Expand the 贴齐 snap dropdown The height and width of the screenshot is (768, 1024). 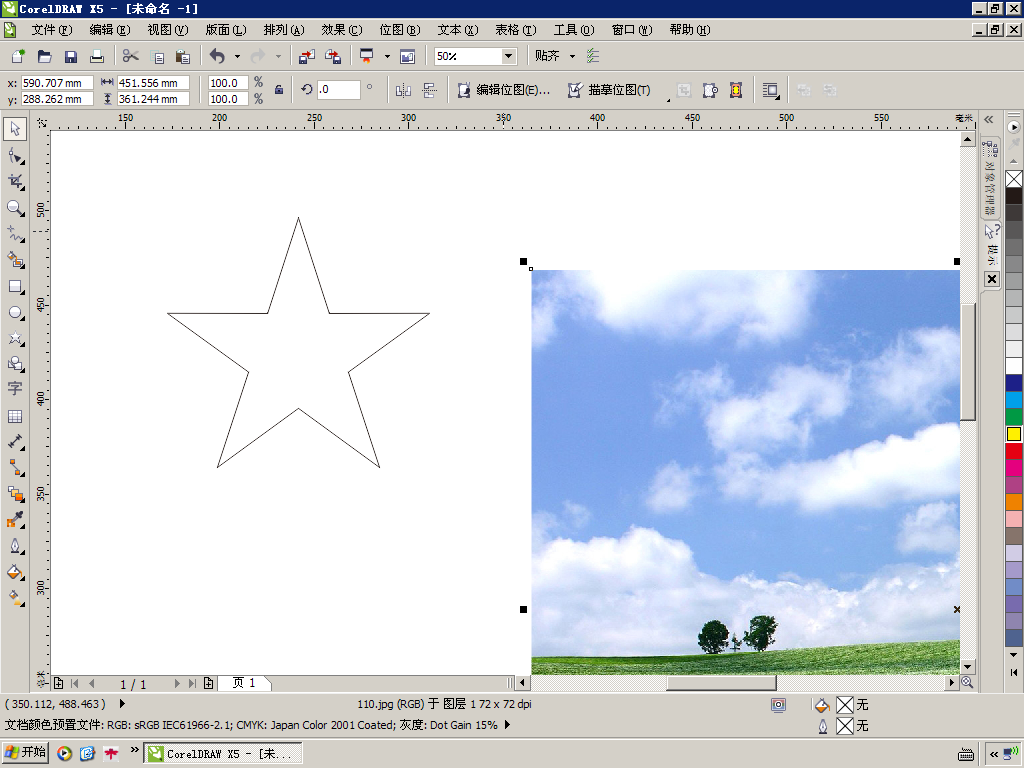[x=572, y=56]
